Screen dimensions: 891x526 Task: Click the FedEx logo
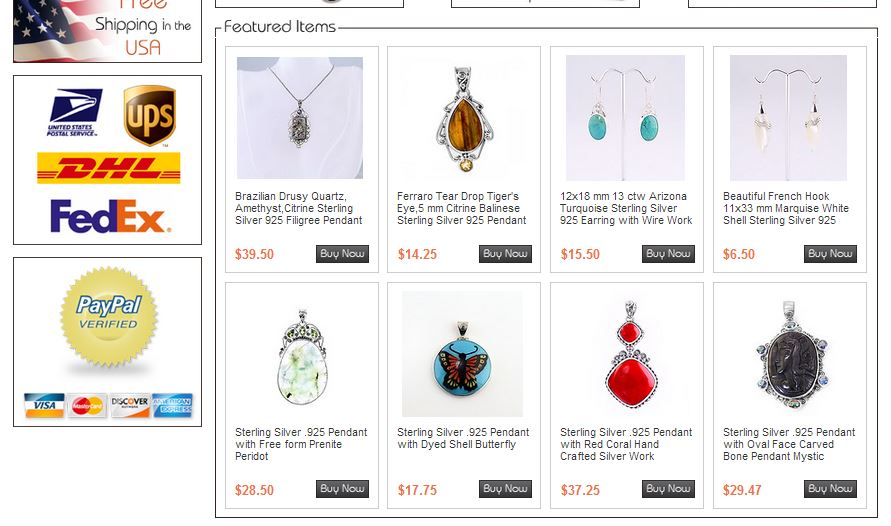click(x=111, y=216)
